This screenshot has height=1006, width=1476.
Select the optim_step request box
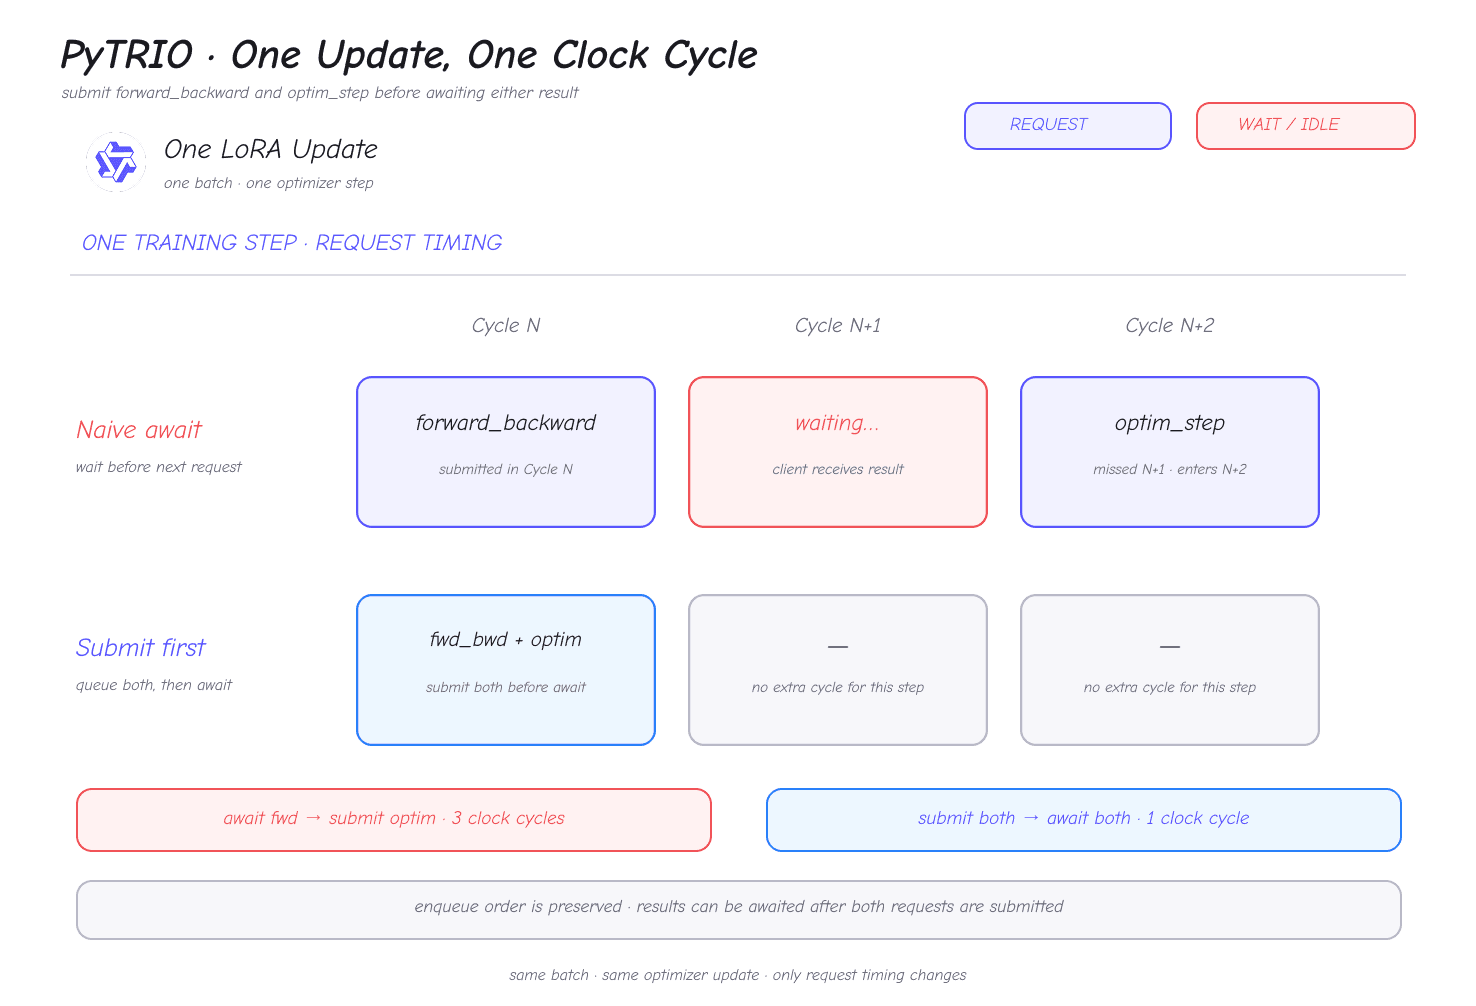click(x=1170, y=452)
